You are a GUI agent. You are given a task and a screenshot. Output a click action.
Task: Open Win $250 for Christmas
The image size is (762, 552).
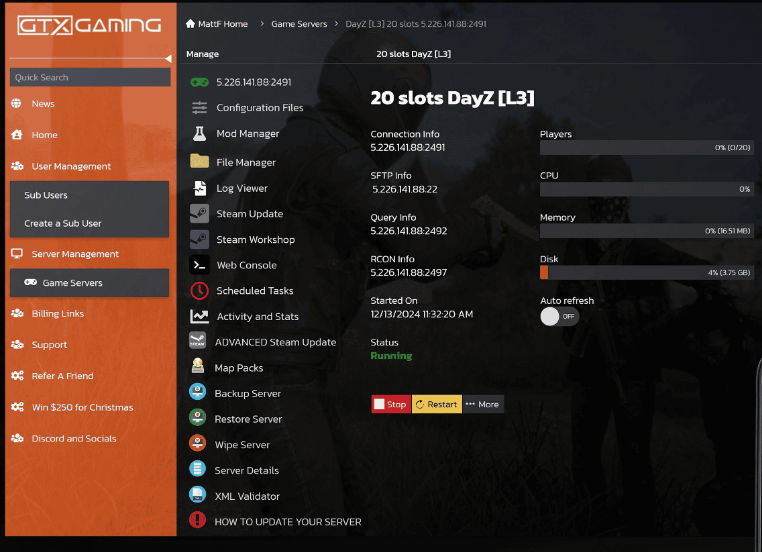tap(82, 407)
